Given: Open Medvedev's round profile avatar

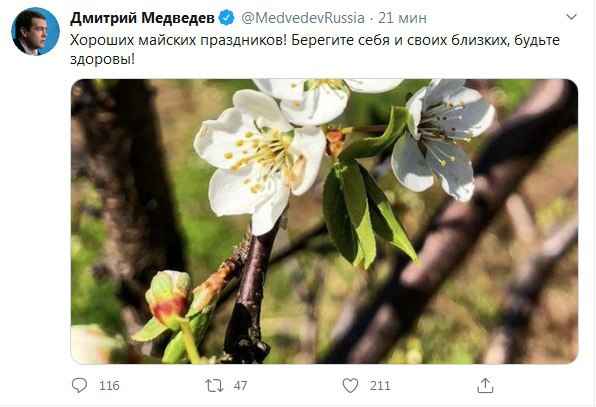Looking at the screenshot, I should [x=35, y=32].
